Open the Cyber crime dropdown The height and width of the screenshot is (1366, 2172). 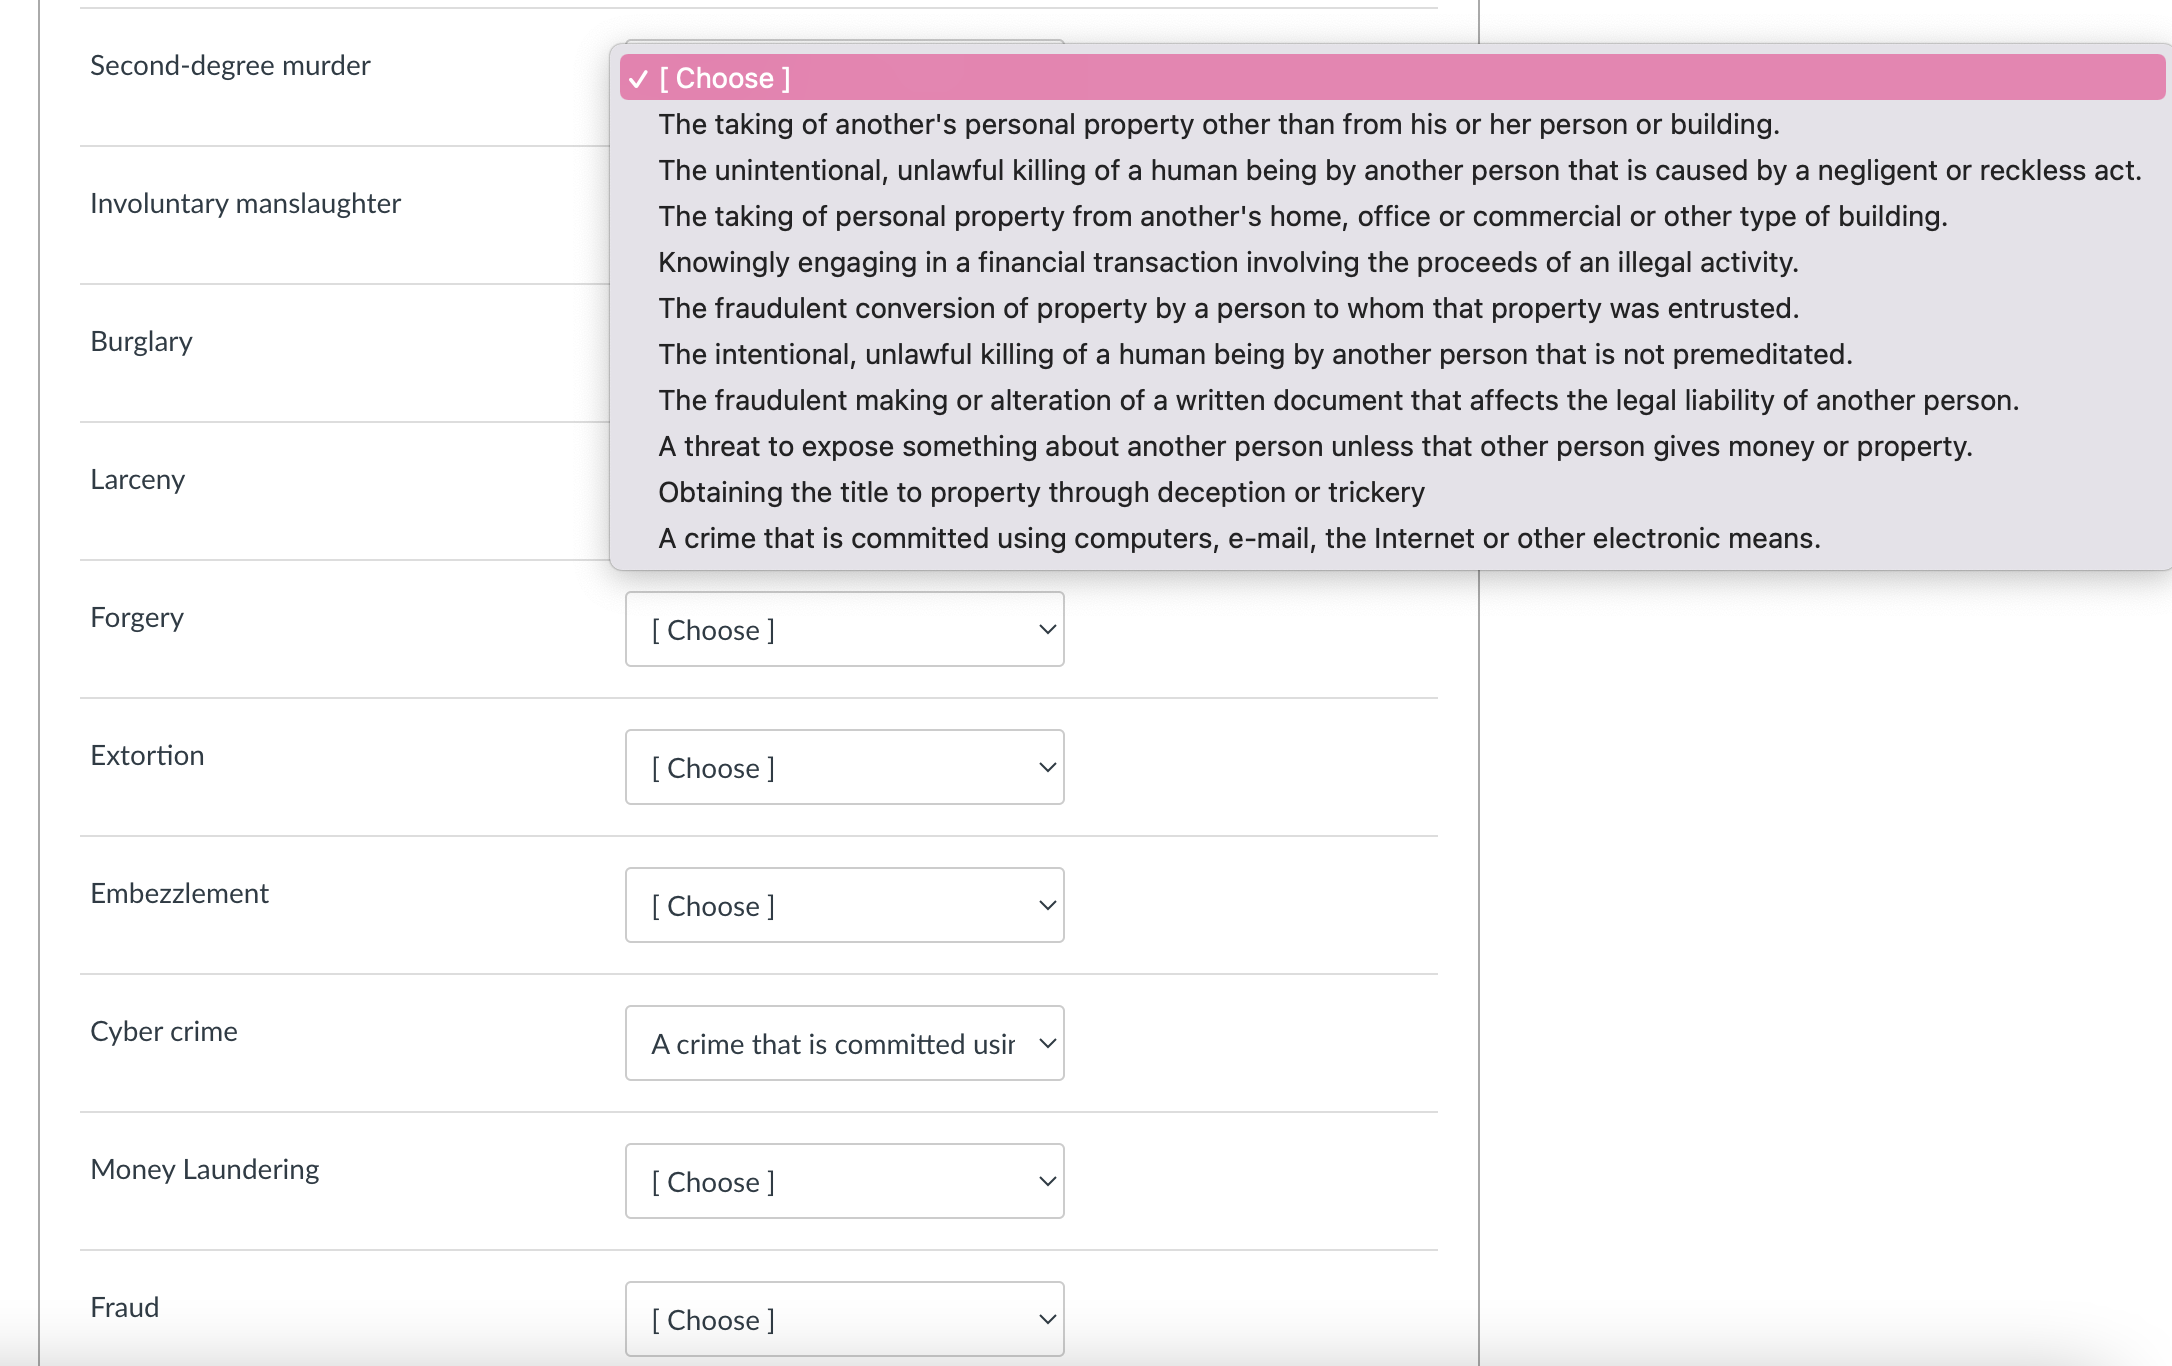tap(843, 1043)
